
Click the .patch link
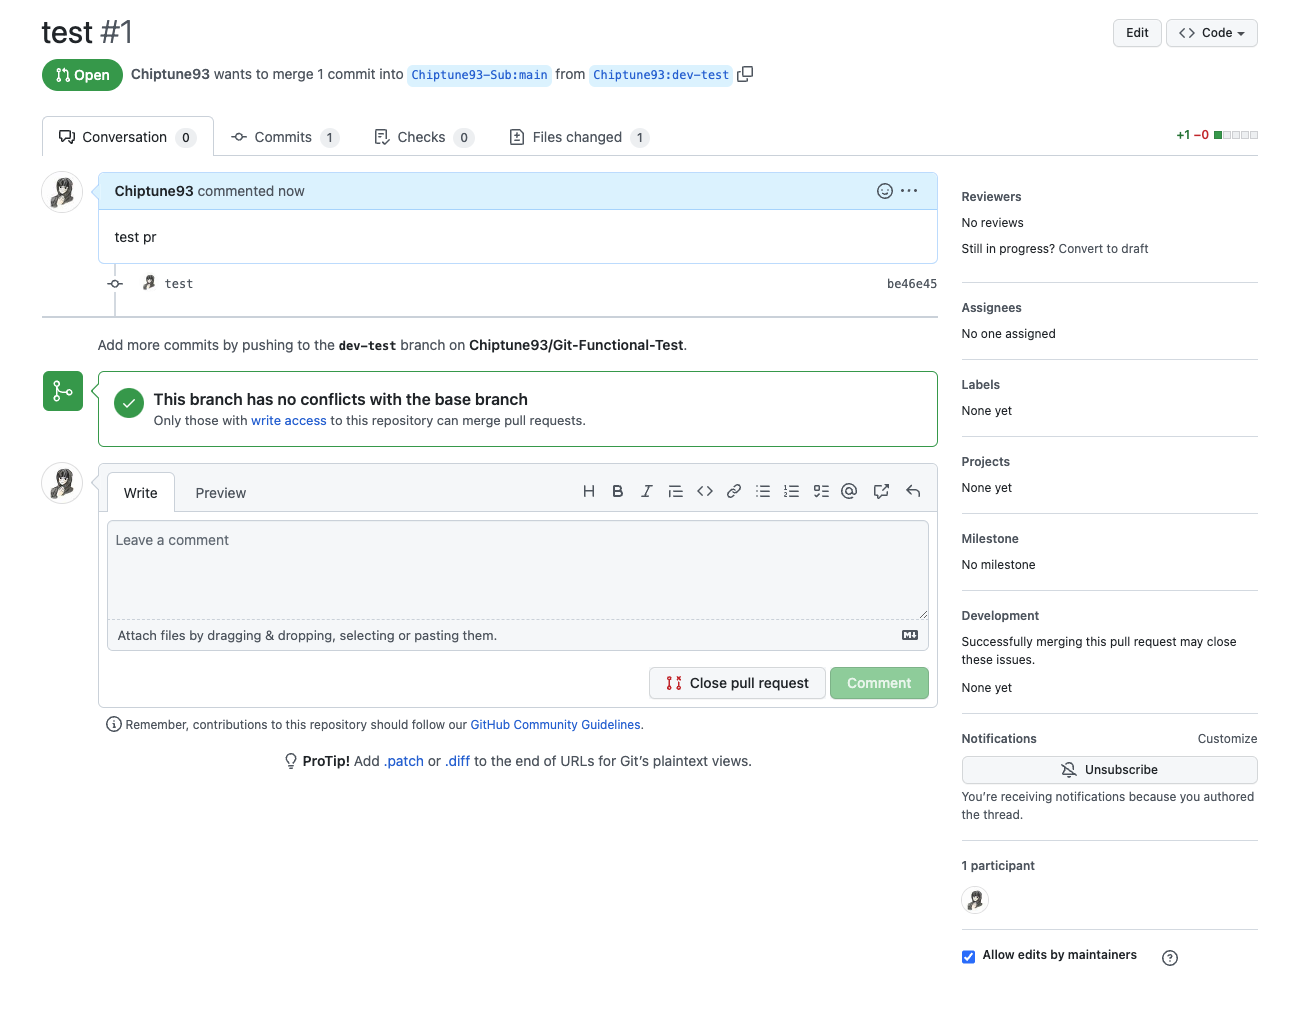(x=404, y=761)
